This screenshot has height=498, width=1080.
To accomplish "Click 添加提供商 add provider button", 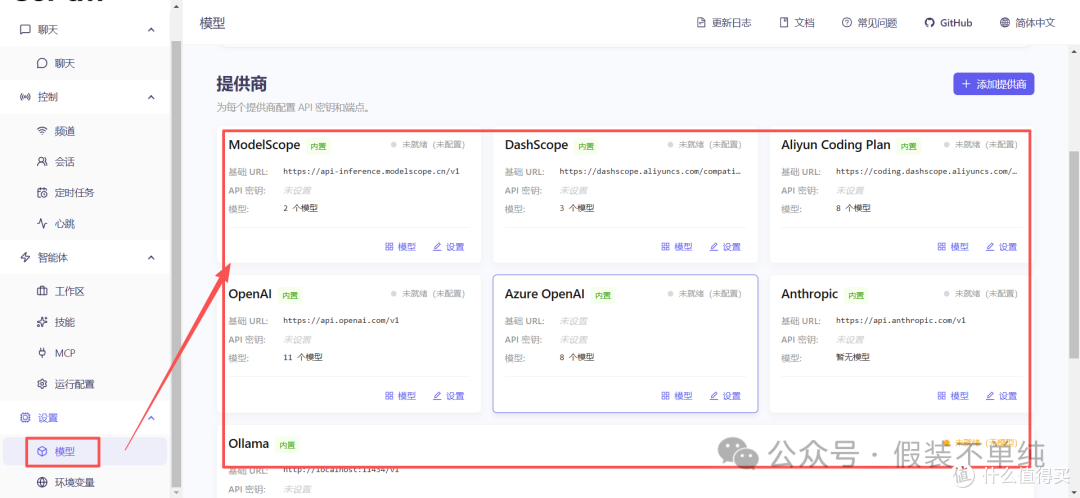I will (x=994, y=84).
